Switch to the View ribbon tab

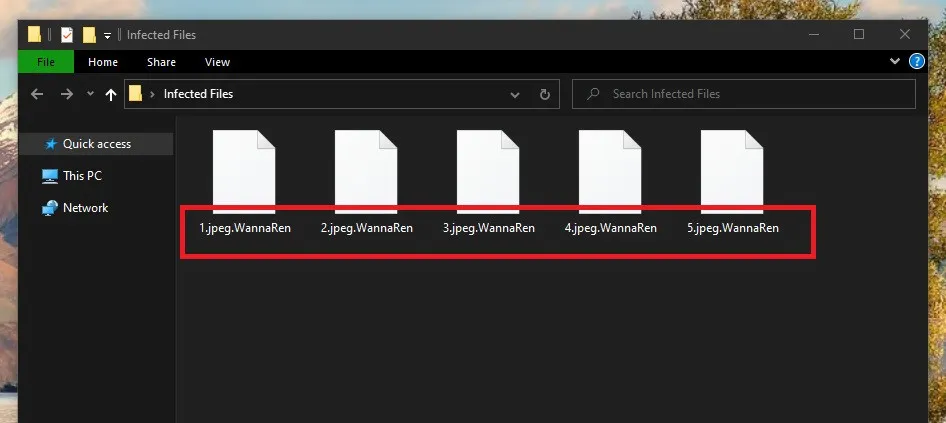click(x=217, y=62)
